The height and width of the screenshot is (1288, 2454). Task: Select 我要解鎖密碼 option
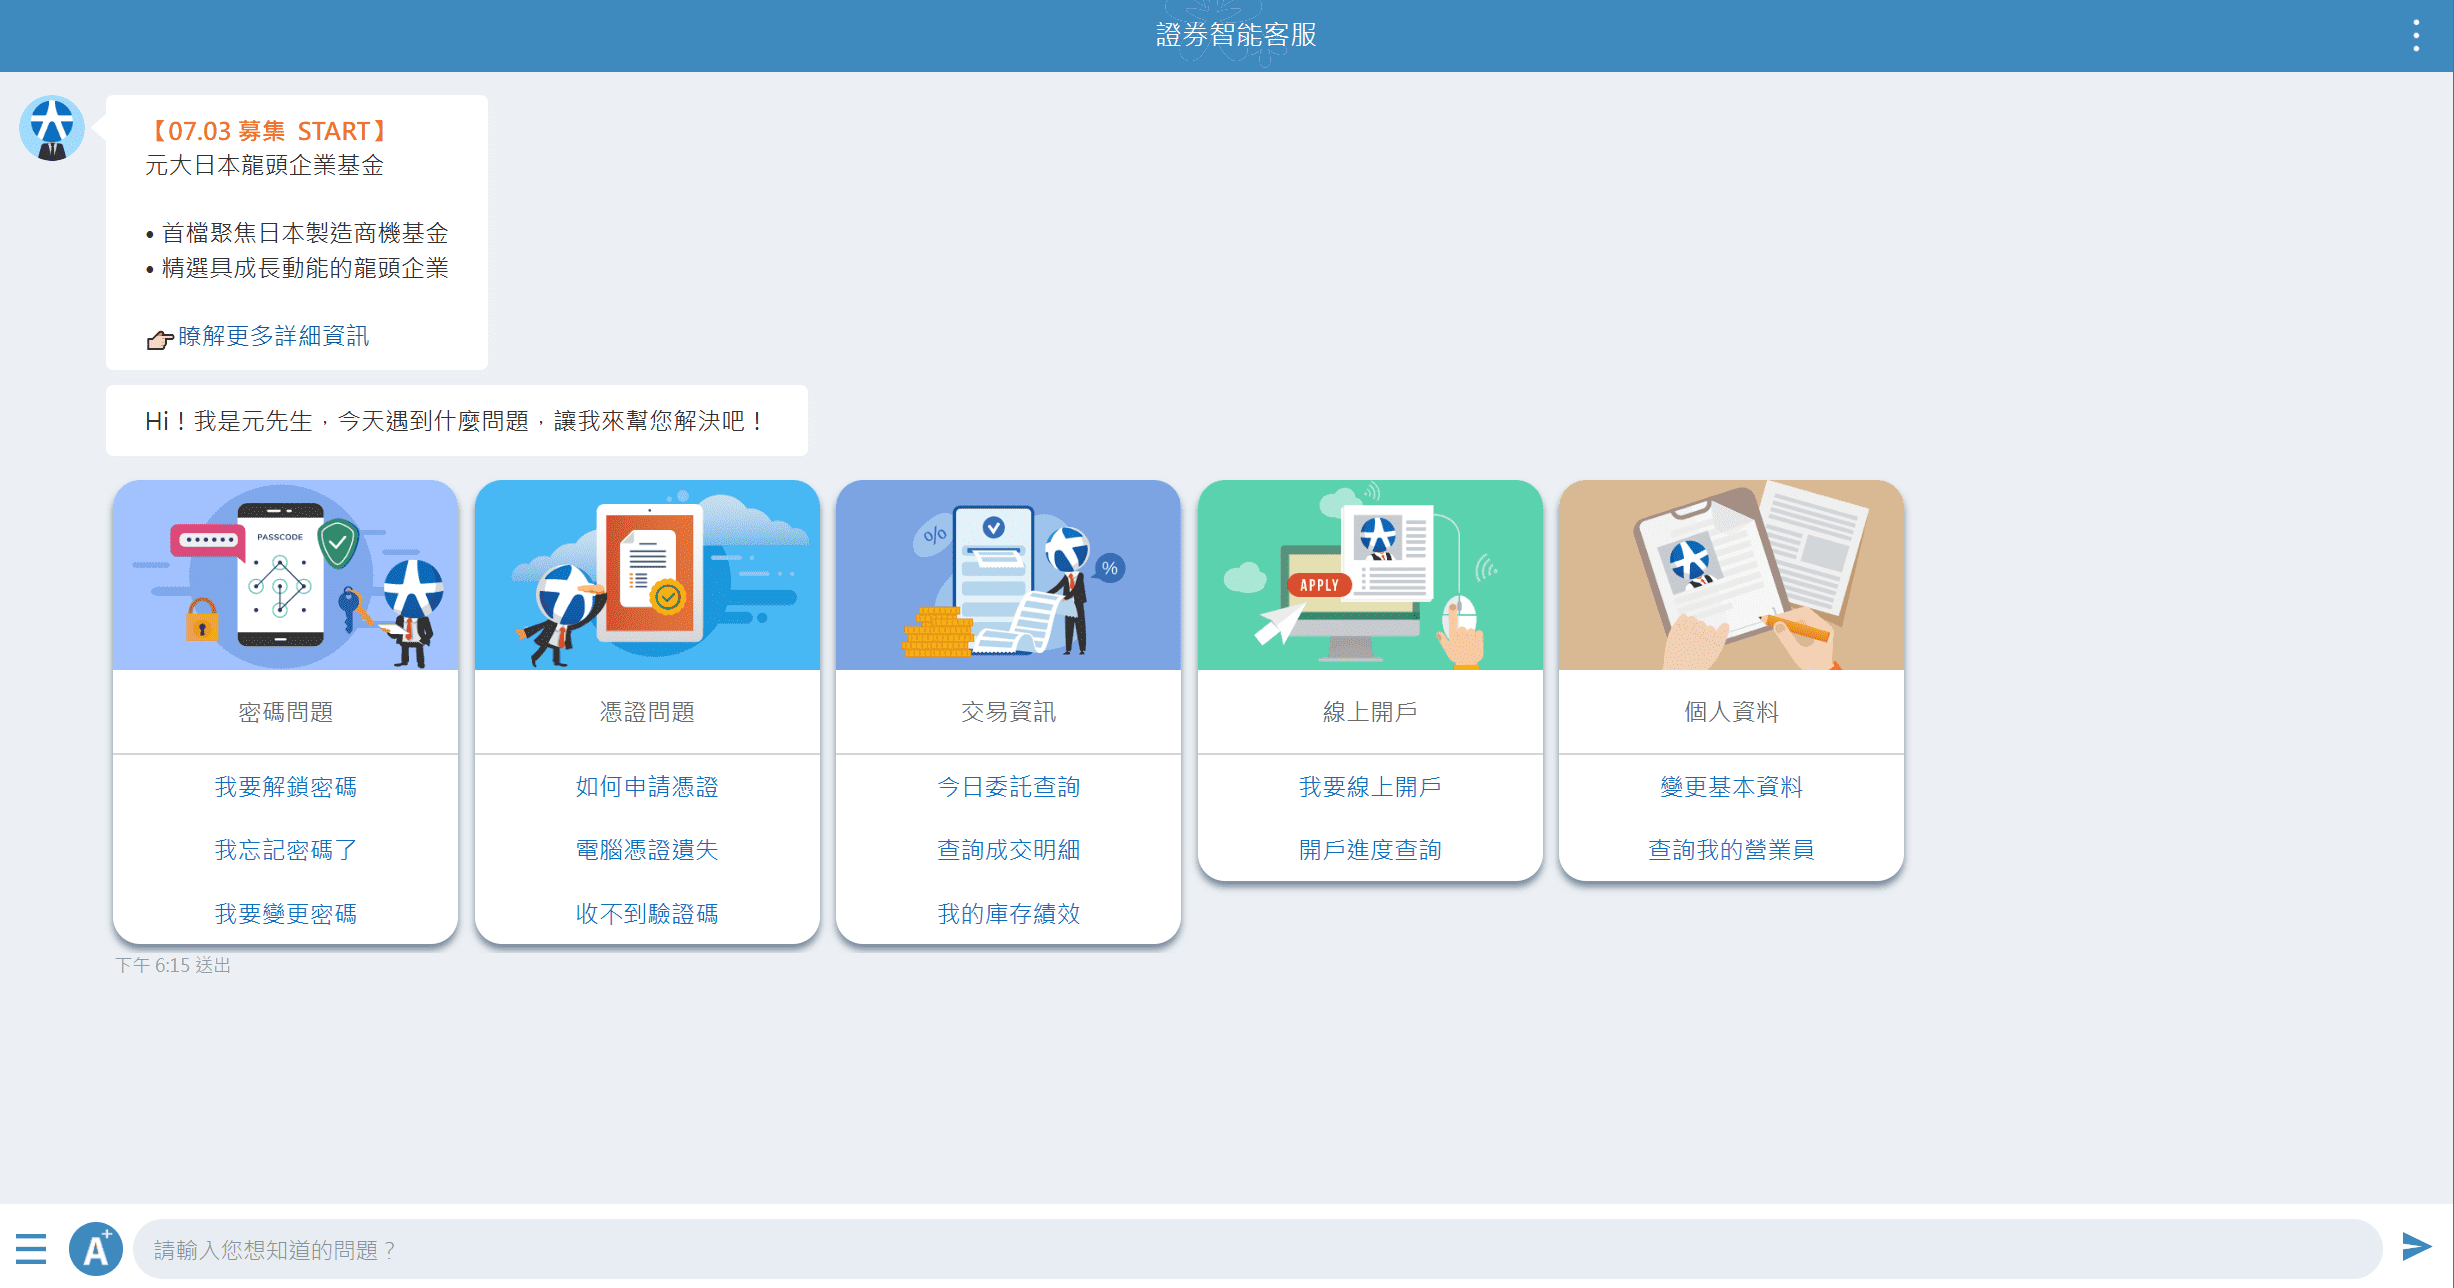(x=286, y=787)
